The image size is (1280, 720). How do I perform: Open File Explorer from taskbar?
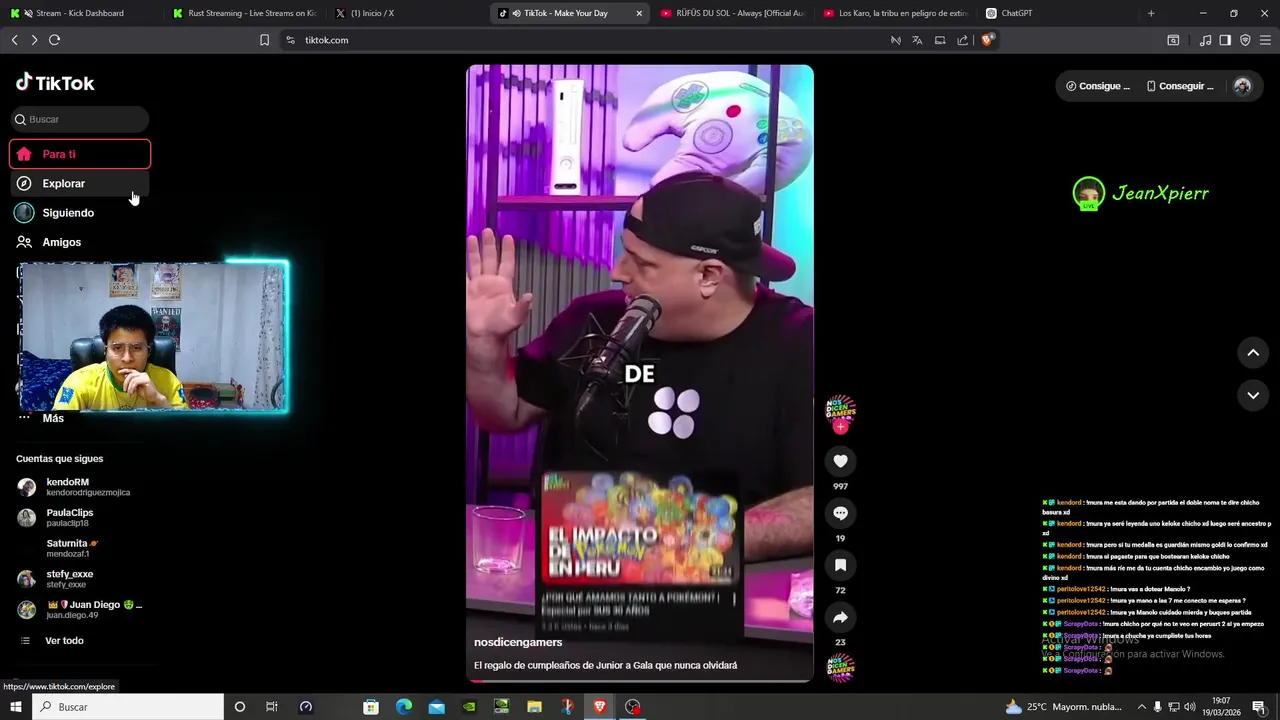[x=534, y=707]
